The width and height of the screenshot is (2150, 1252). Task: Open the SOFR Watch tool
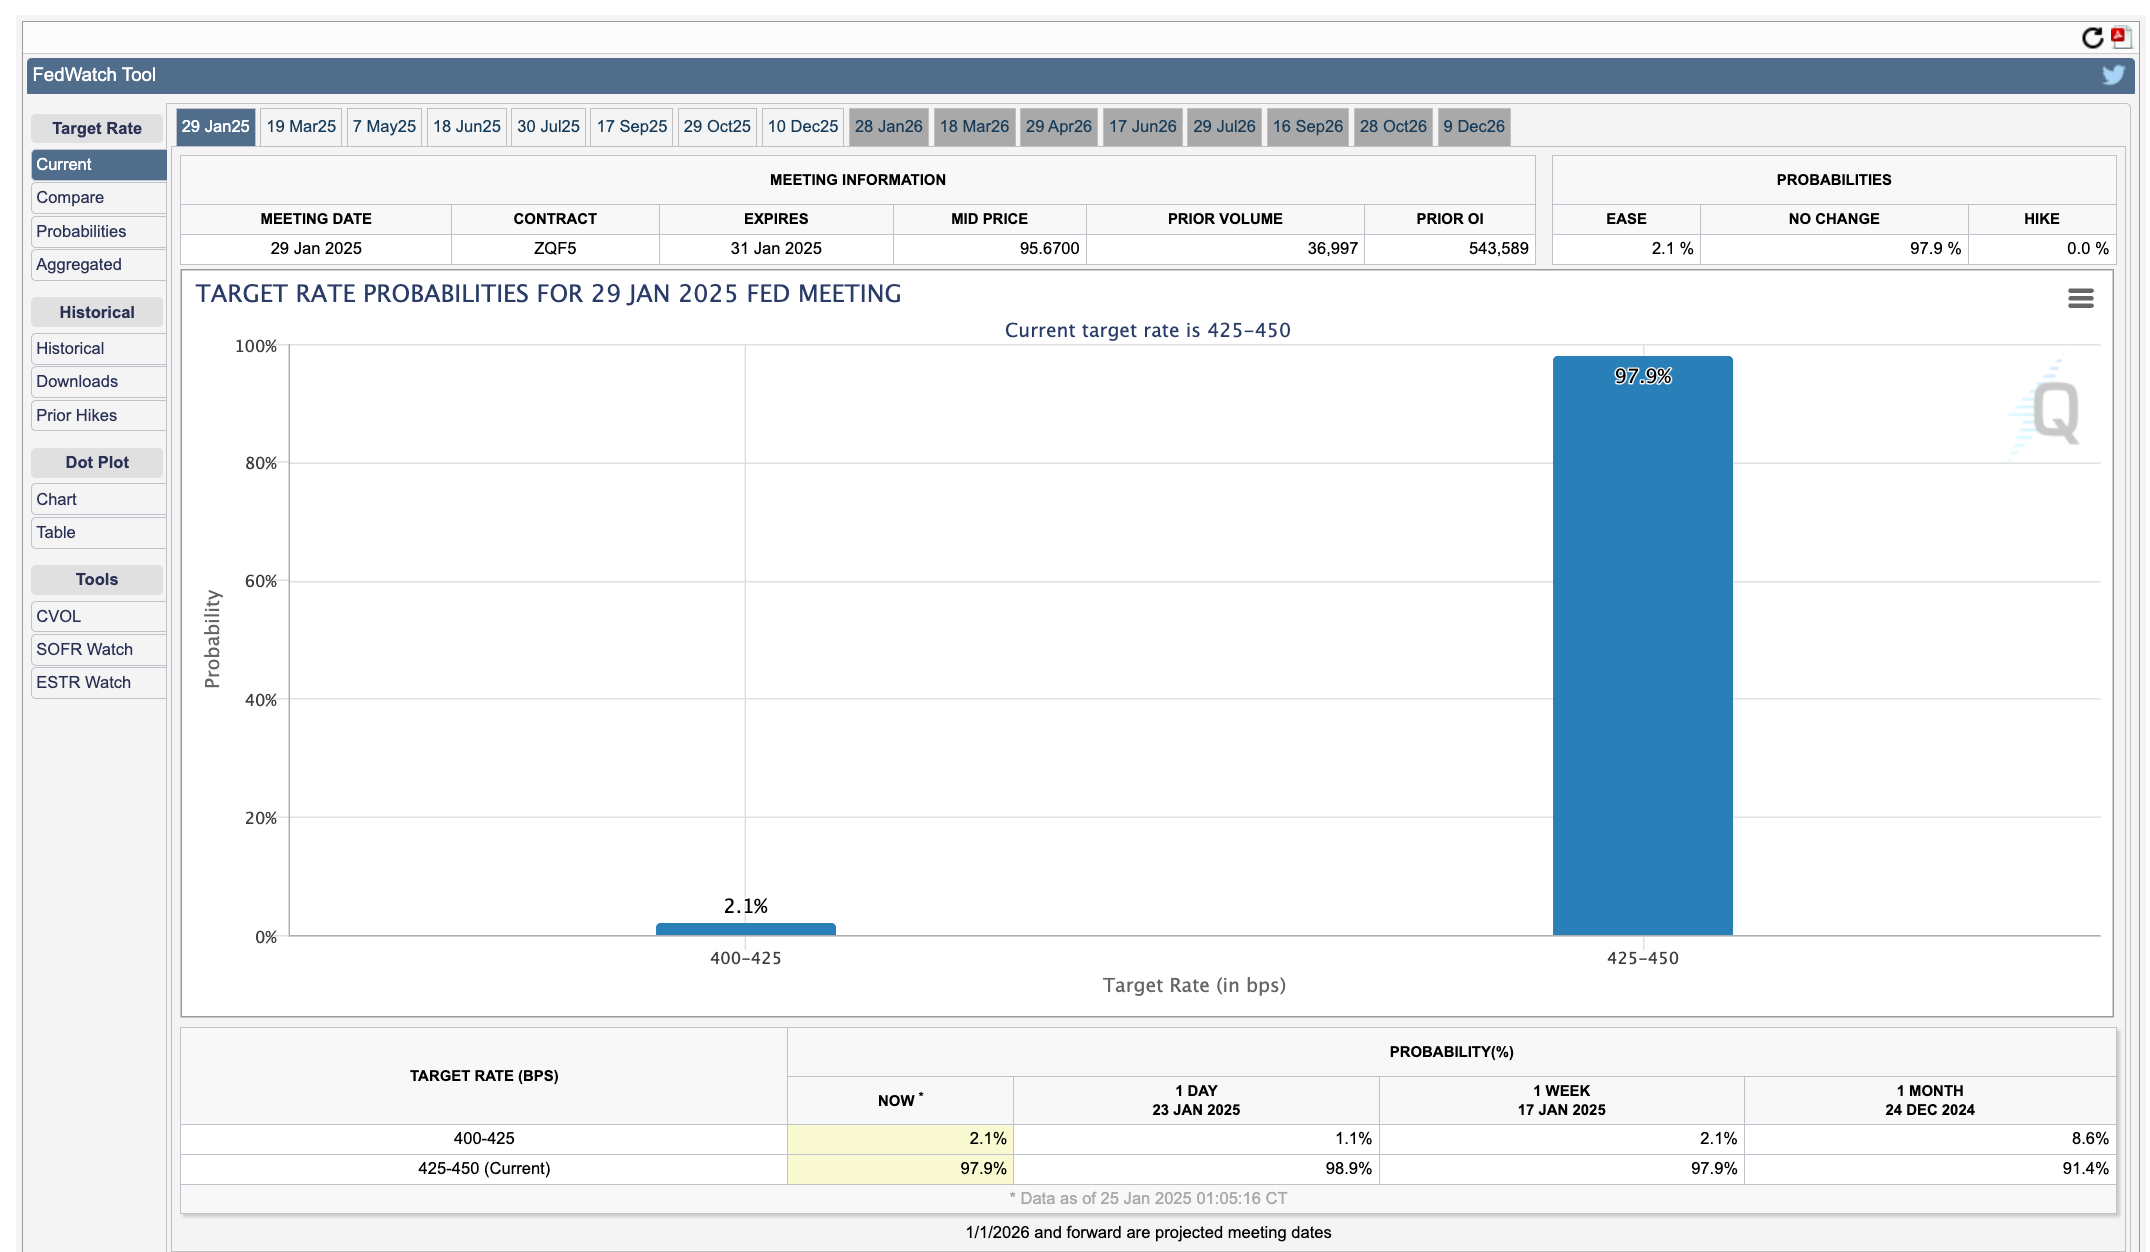(x=99, y=650)
